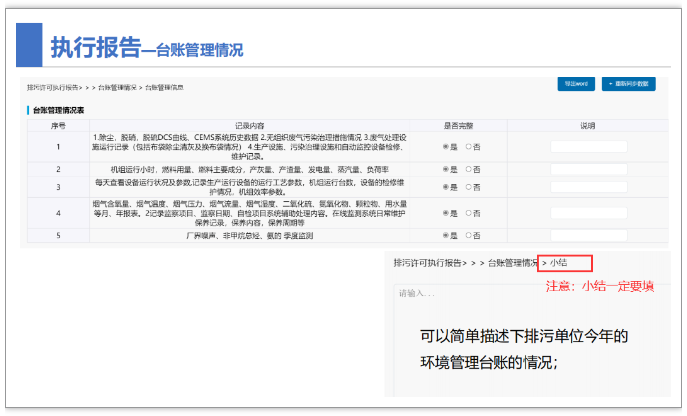
Task: Click the 是否完整 column header
Action: 458,126
